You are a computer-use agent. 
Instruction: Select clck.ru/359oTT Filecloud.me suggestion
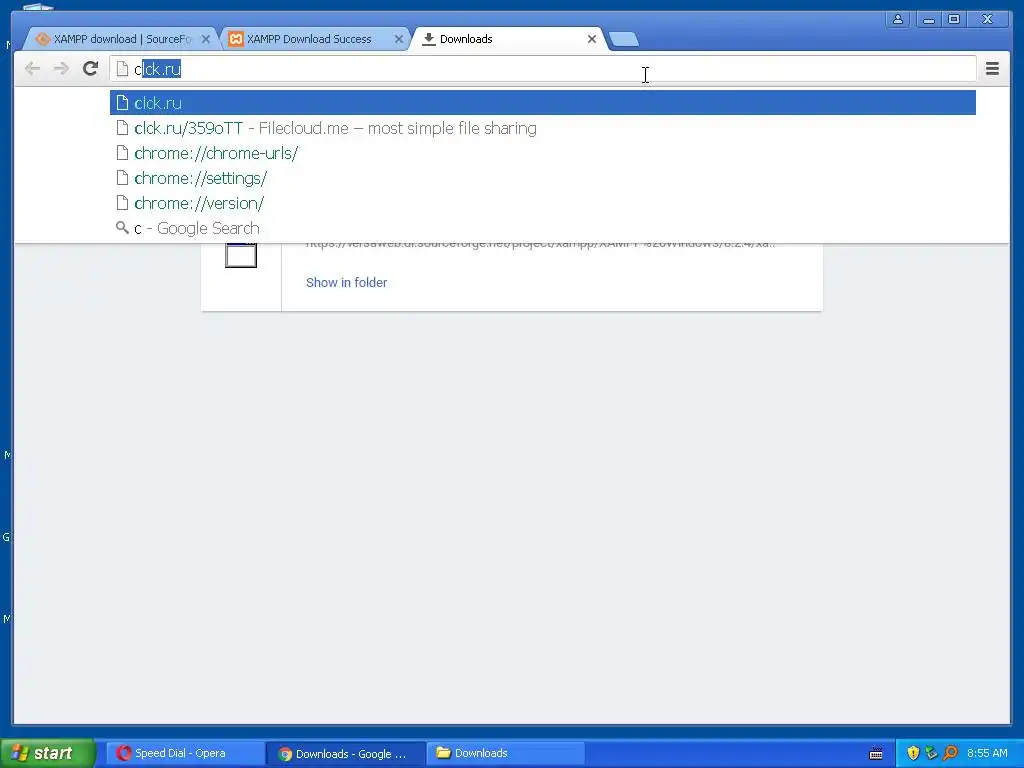[x=543, y=128]
